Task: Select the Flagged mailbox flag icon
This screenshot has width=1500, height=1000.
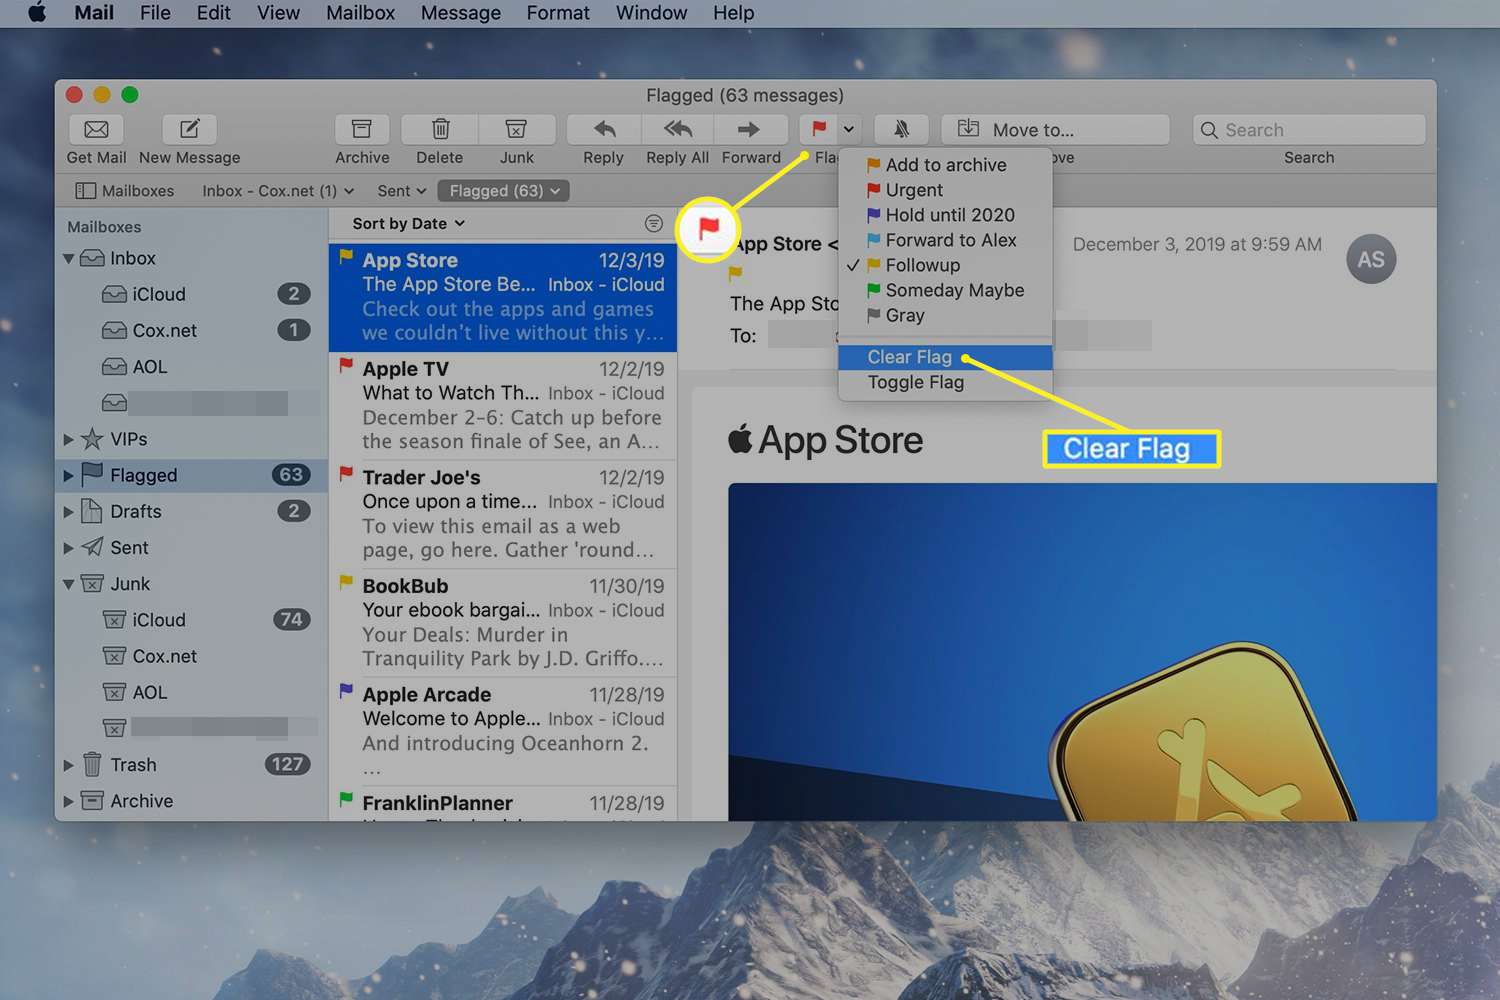Action: coord(92,474)
